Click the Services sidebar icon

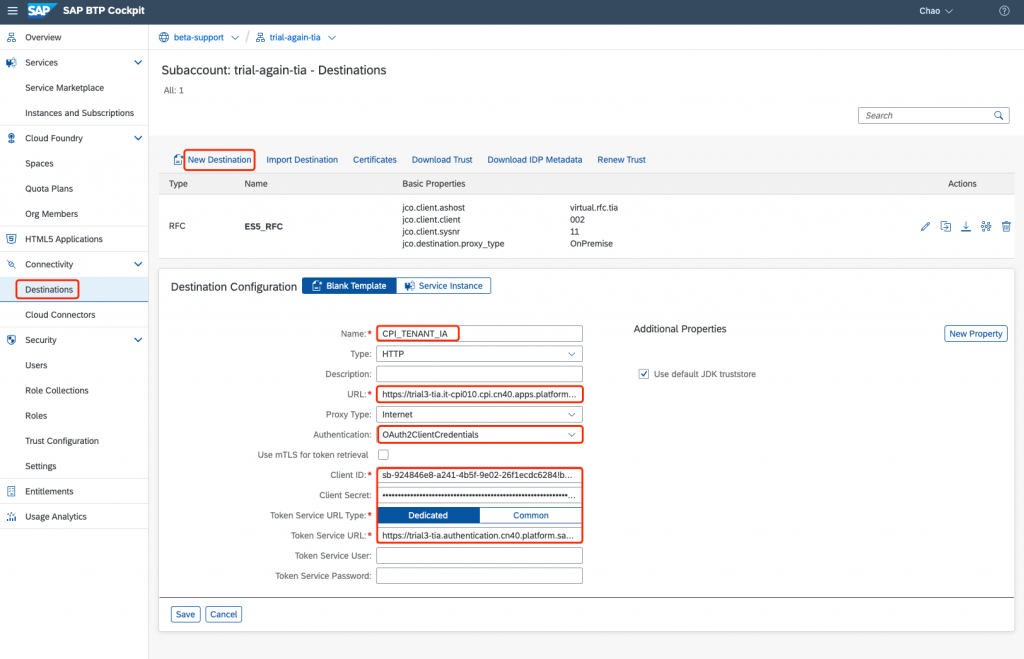(x=11, y=63)
